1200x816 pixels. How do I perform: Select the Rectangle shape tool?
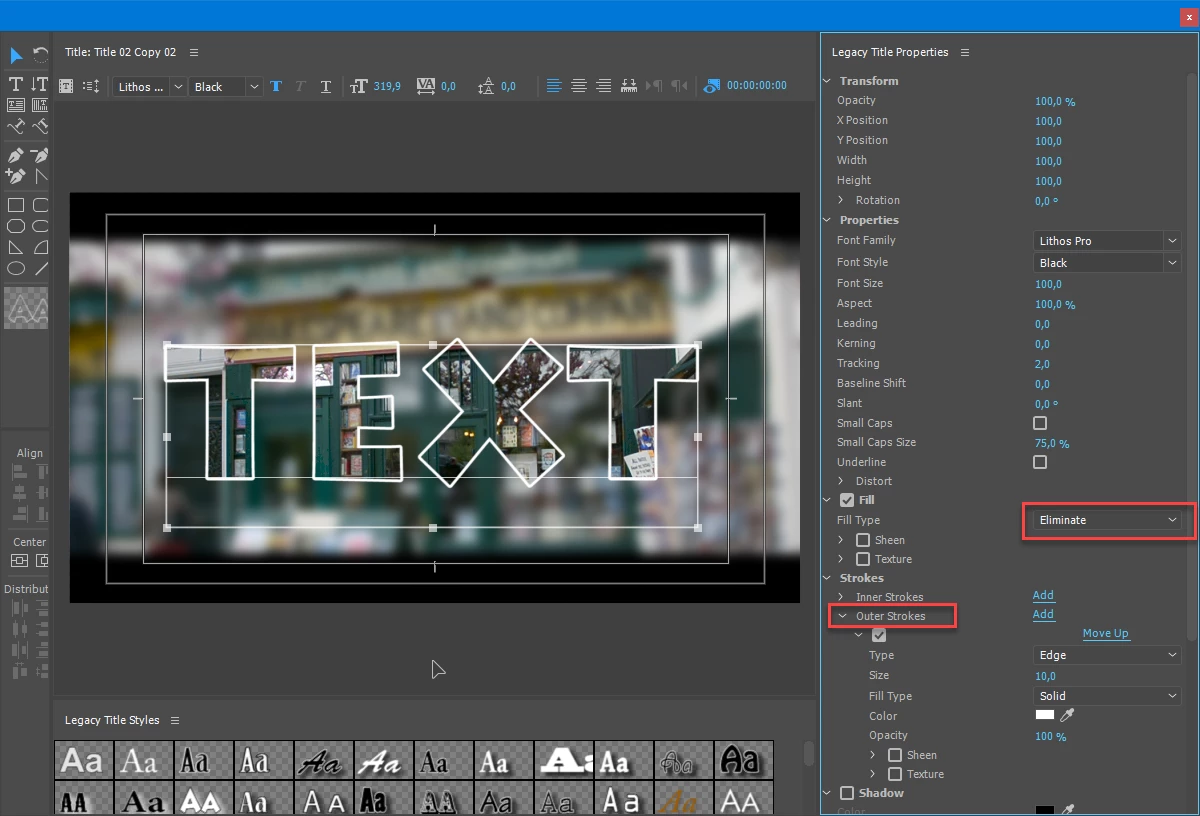pyautogui.click(x=16, y=205)
